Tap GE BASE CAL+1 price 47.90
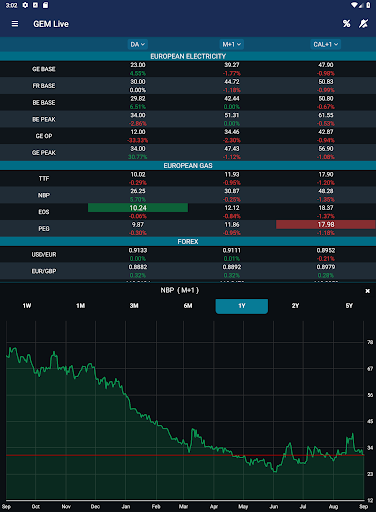Image resolution: width=376 pixels, height=512 pixels. [x=326, y=65]
